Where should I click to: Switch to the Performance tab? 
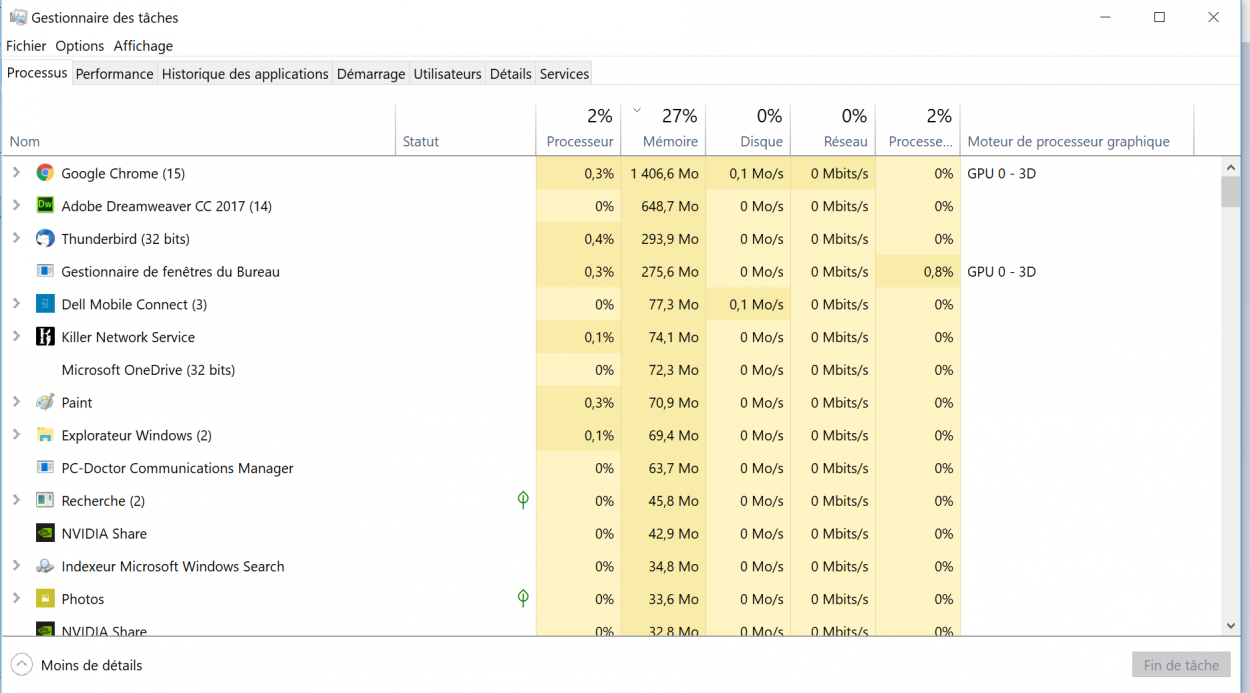115,74
